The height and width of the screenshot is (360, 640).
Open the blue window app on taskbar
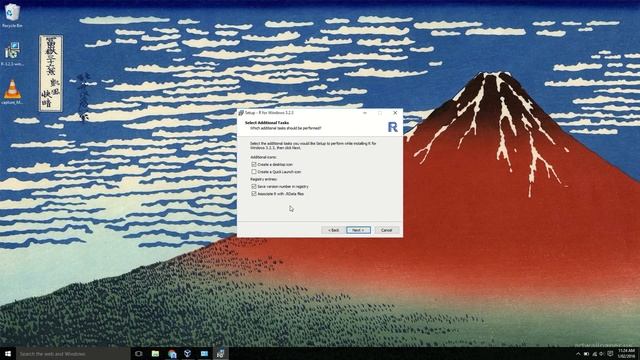coord(204,353)
